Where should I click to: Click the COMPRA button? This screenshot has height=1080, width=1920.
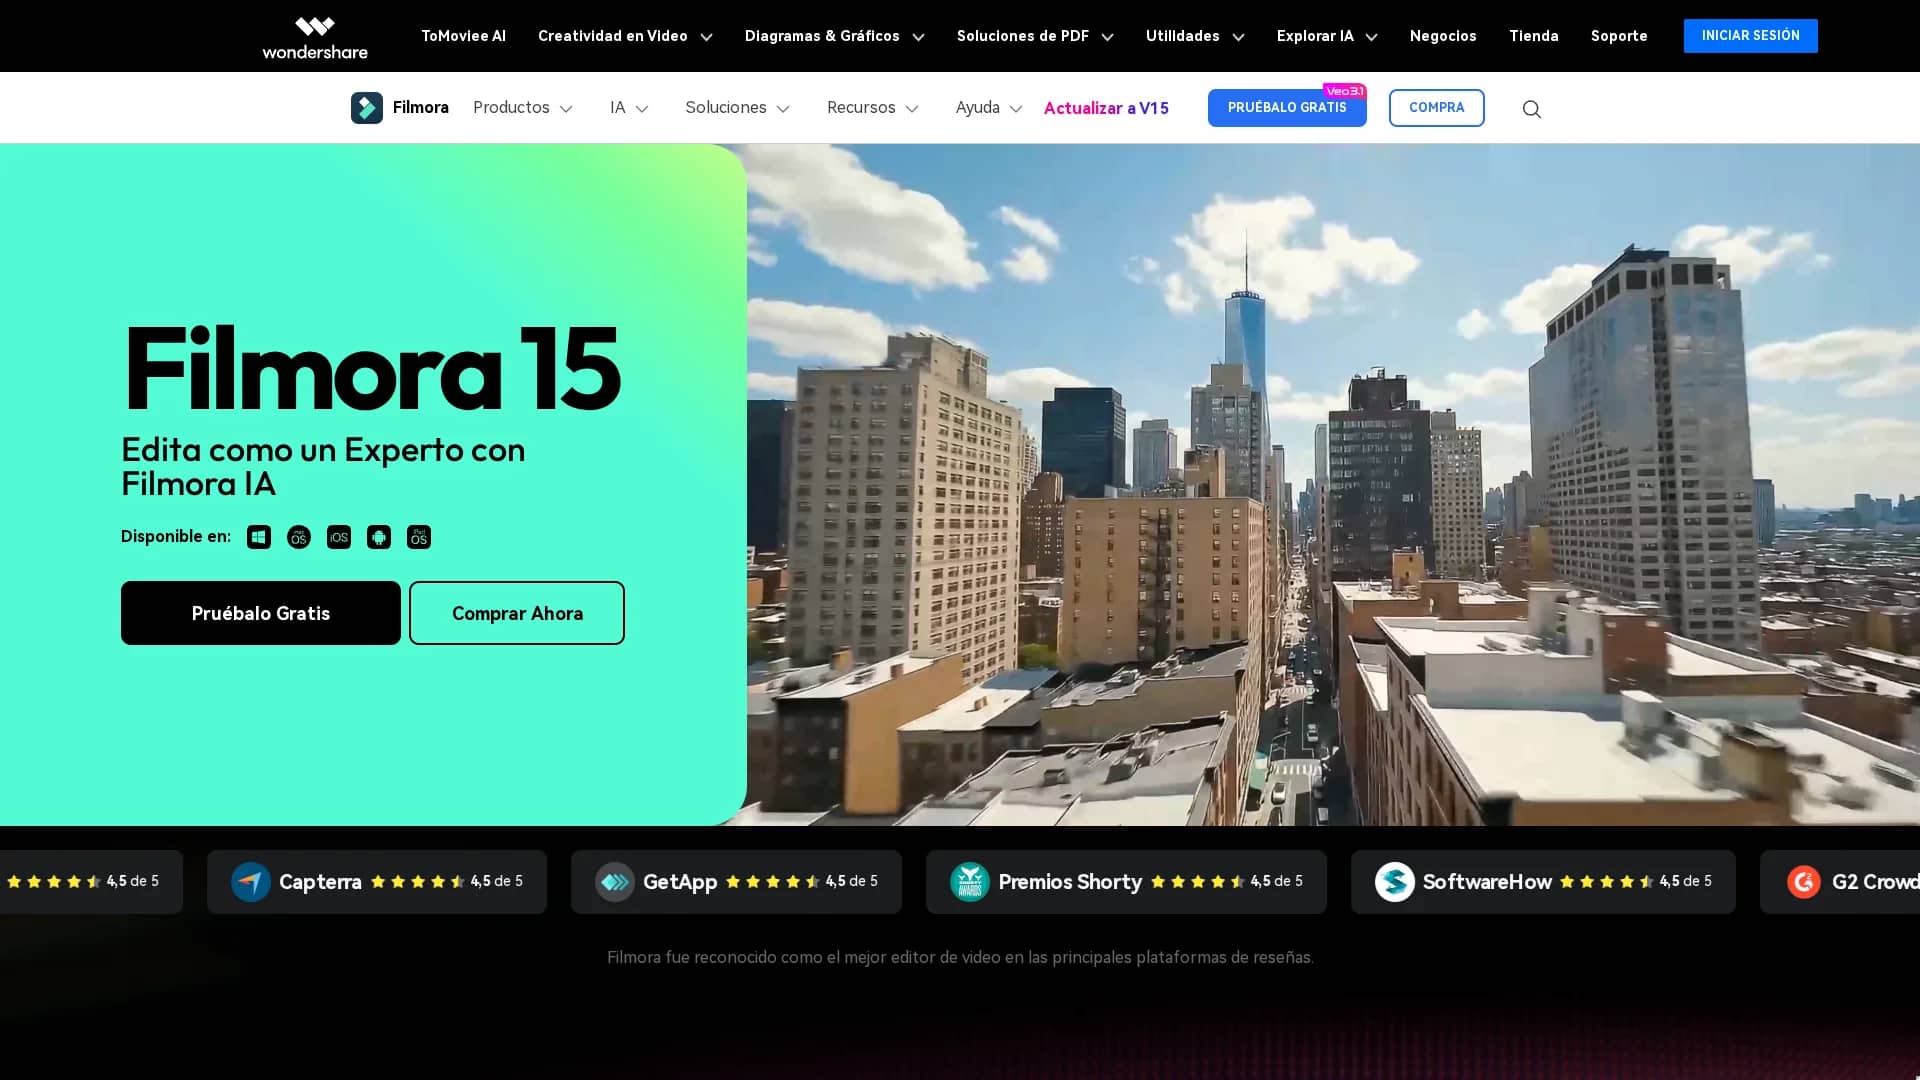[x=1436, y=108]
